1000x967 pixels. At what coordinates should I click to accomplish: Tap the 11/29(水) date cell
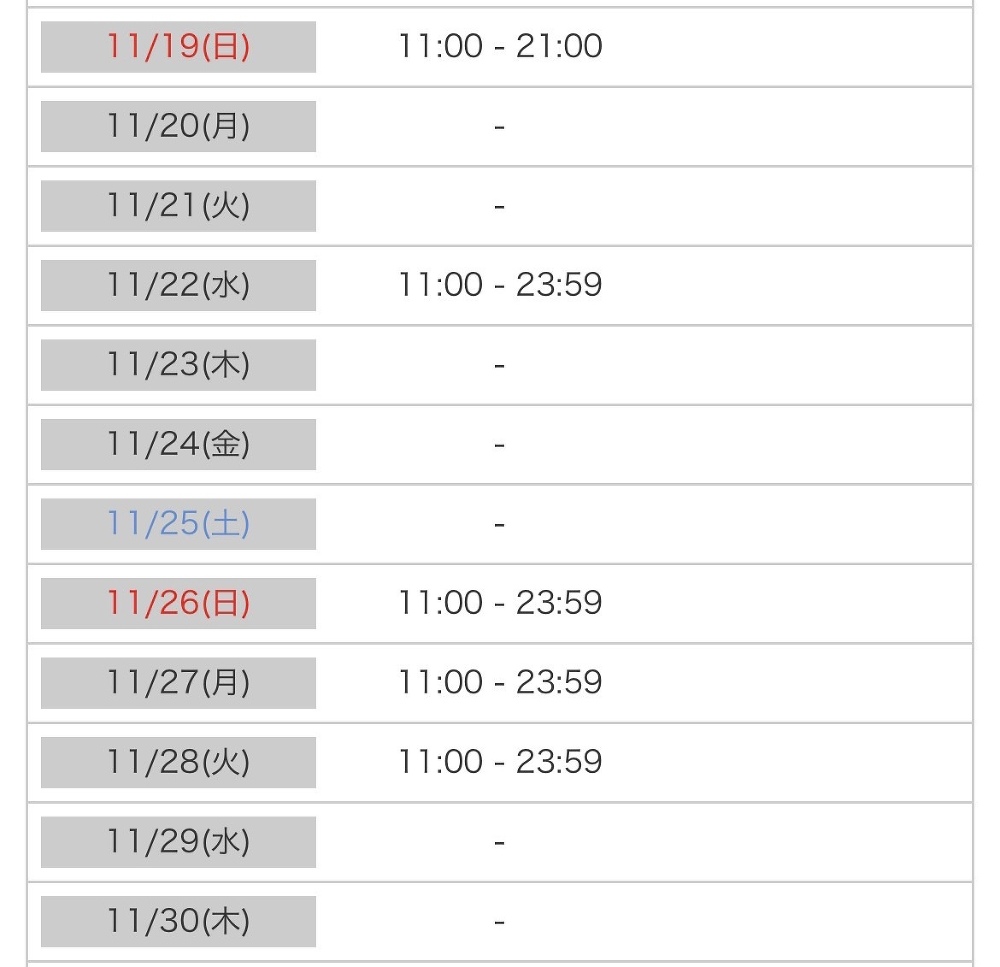pos(178,842)
